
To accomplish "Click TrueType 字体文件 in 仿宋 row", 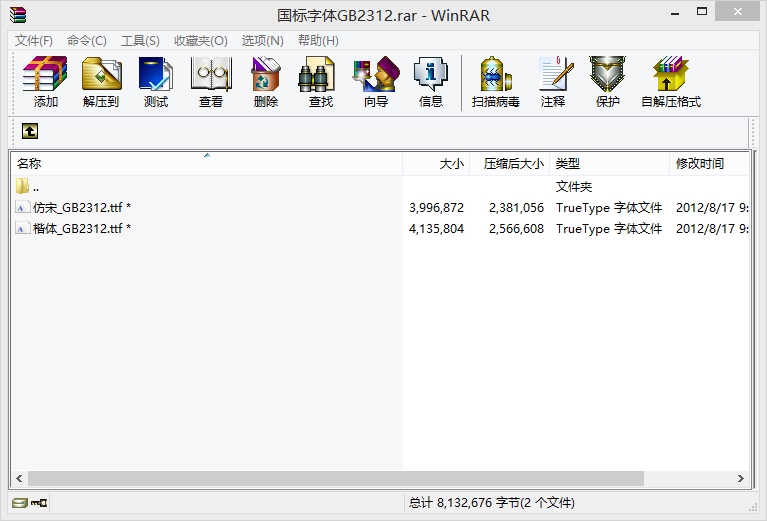I will (609, 208).
